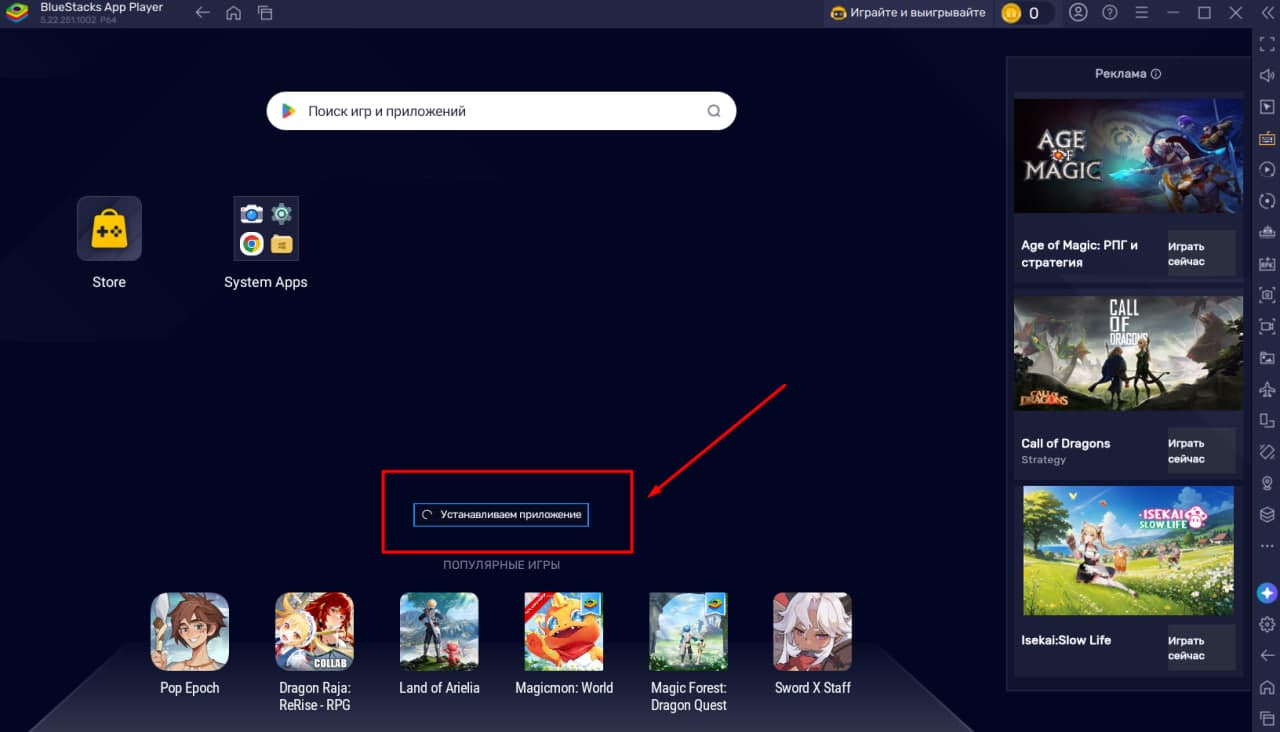Show more sidebar tools (three dots)
Viewport: 1280px width, 732px height.
pos(1267,546)
